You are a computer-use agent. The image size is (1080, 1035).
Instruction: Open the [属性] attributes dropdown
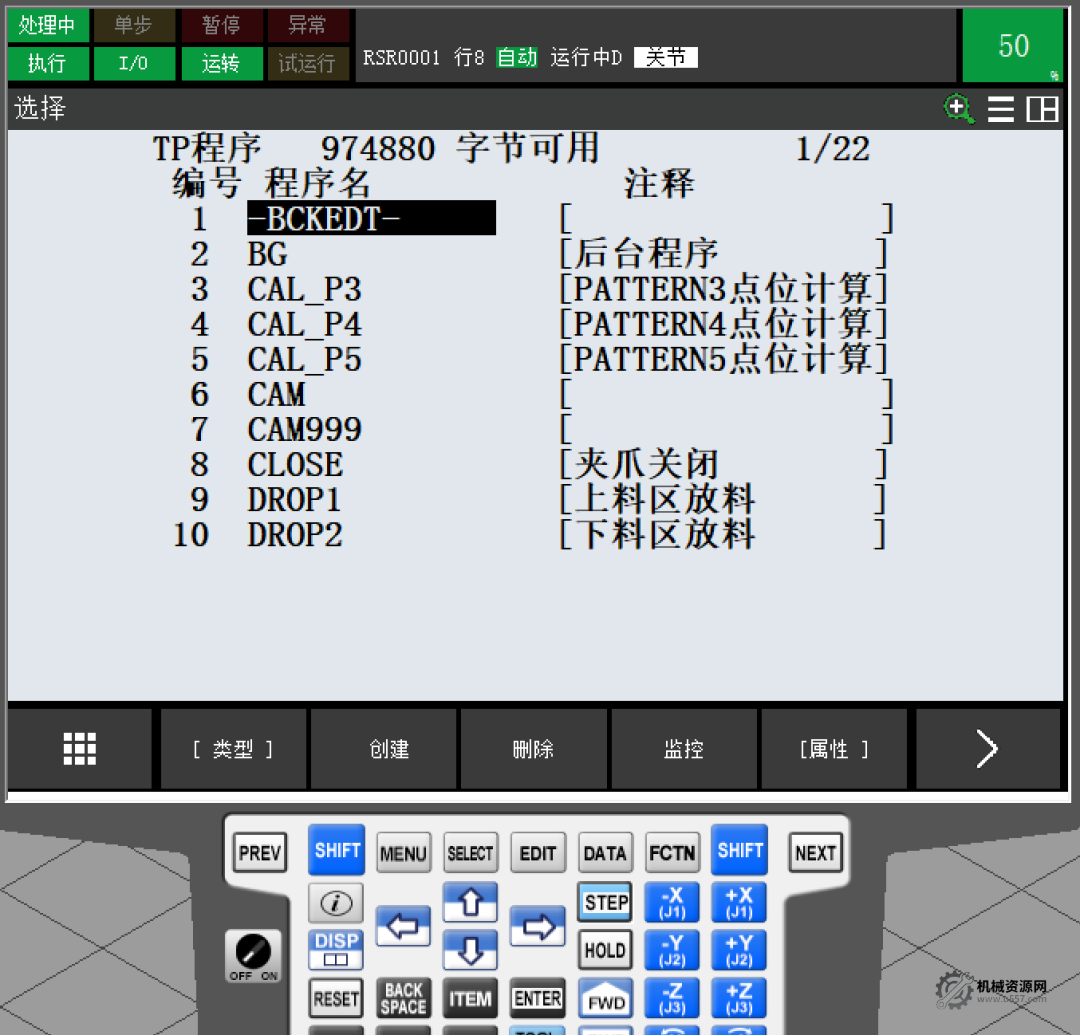[x=834, y=749]
